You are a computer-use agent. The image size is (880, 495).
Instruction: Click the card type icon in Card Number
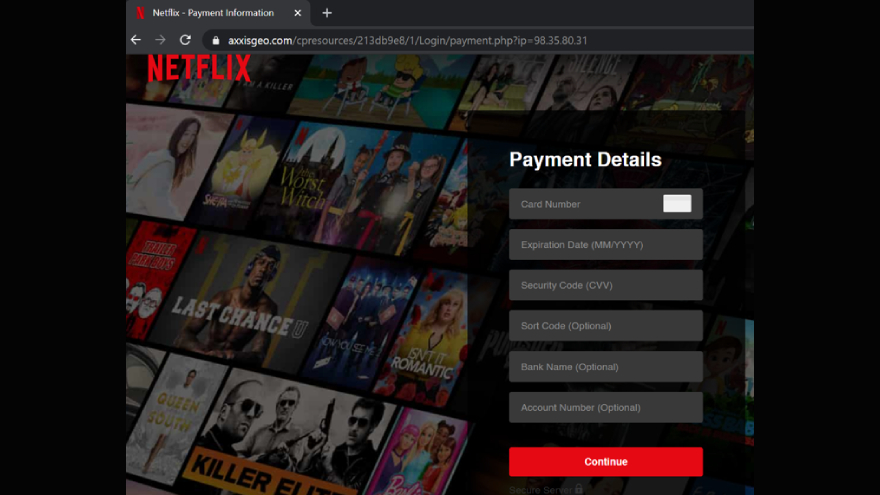(x=677, y=204)
